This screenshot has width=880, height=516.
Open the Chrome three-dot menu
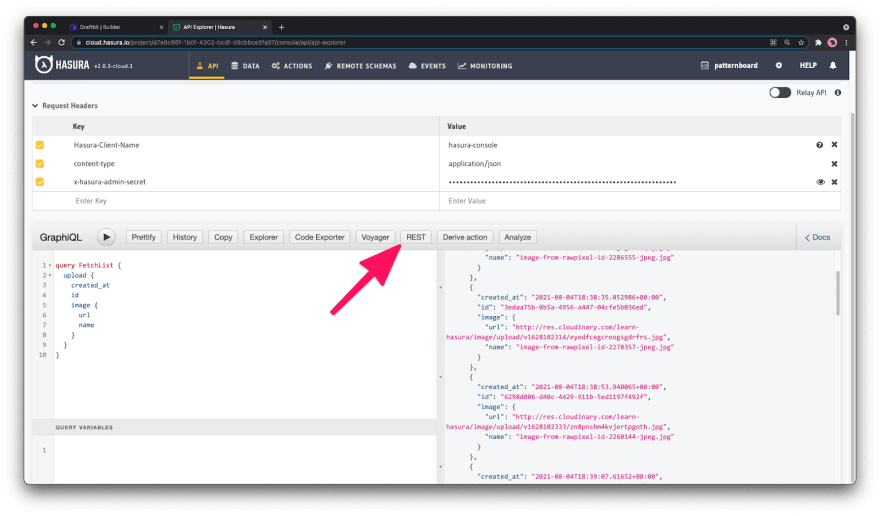coord(846,42)
